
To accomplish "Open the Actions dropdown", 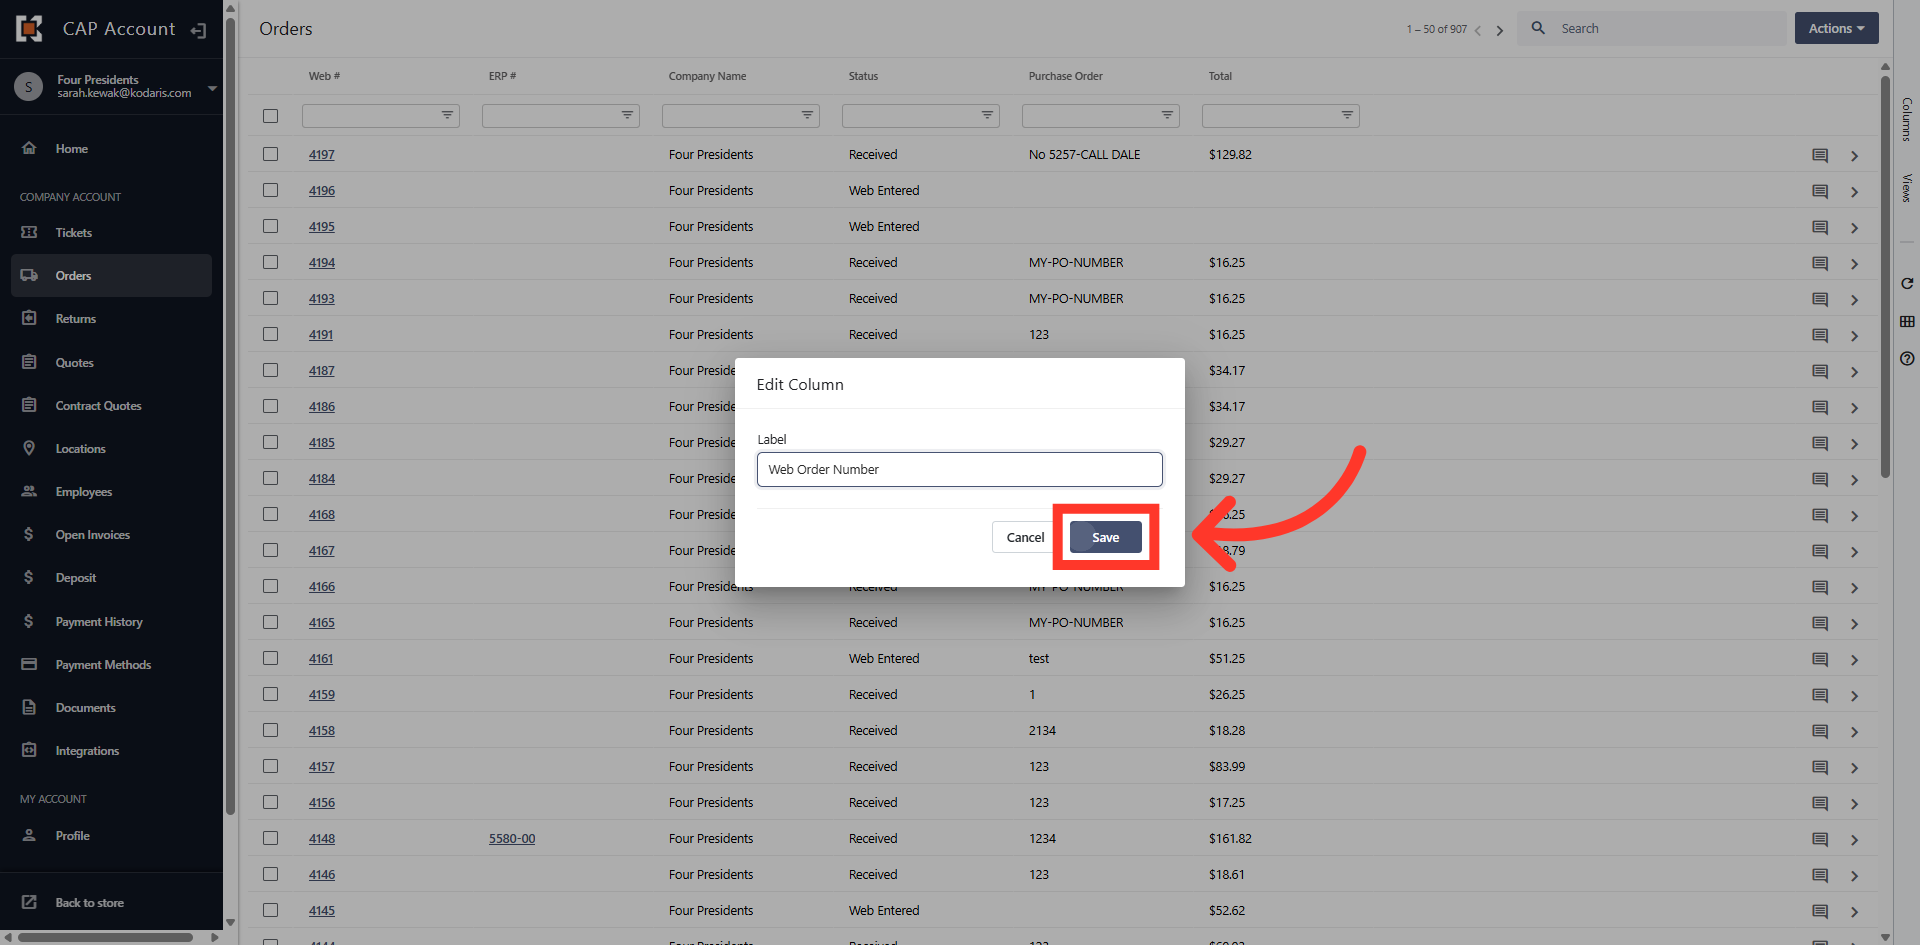I will pos(1836,28).
